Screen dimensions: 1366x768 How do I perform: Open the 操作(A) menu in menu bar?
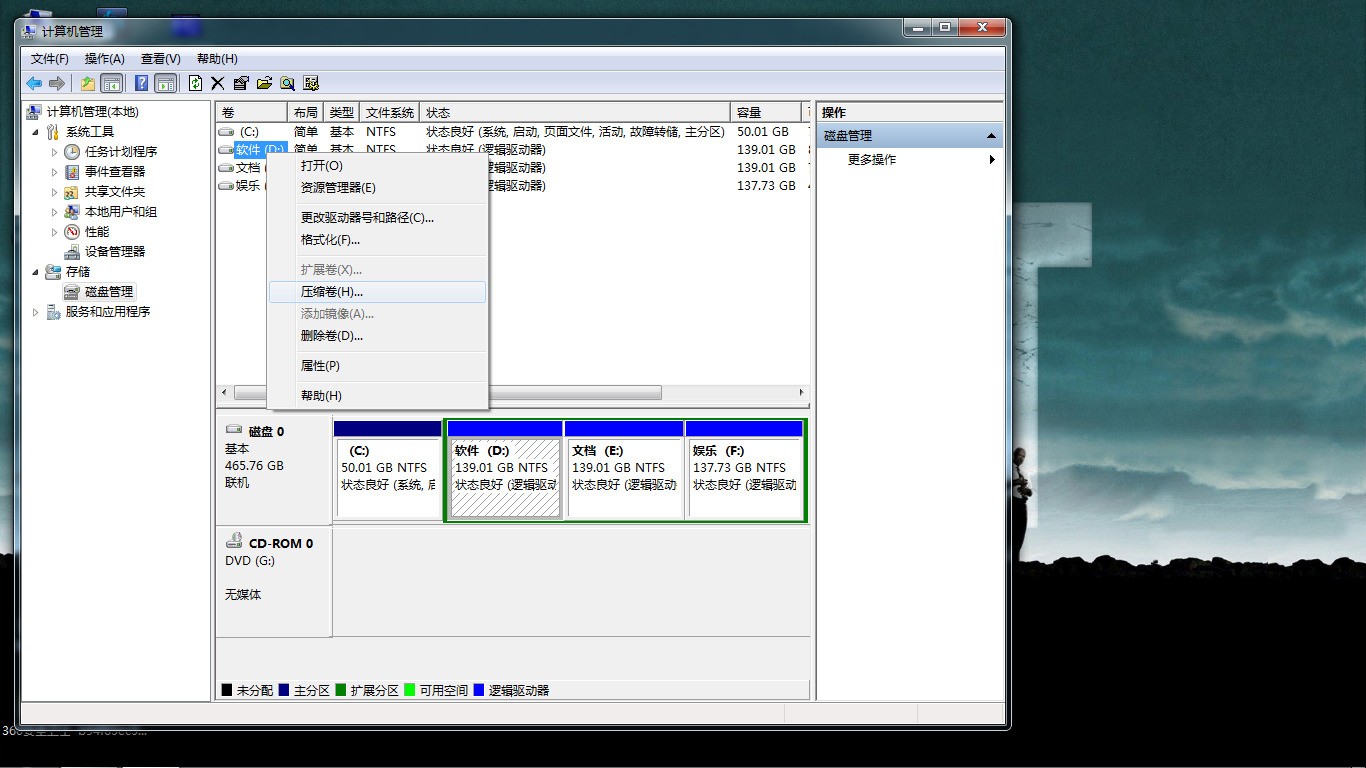click(105, 59)
